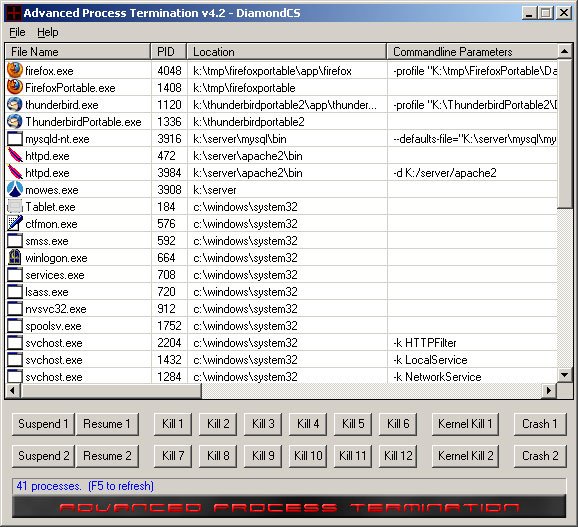Screen dimensions: 578x527
Task: Click the firefox.exe Firefox icon
Action: (x=15, y=70)
